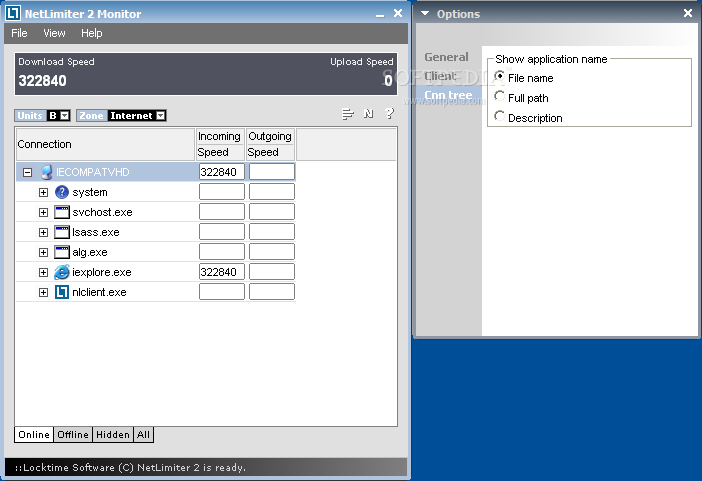Click the list options toolbar icon
This screenshot has height=481, width=702.
(x=348, y=114)
